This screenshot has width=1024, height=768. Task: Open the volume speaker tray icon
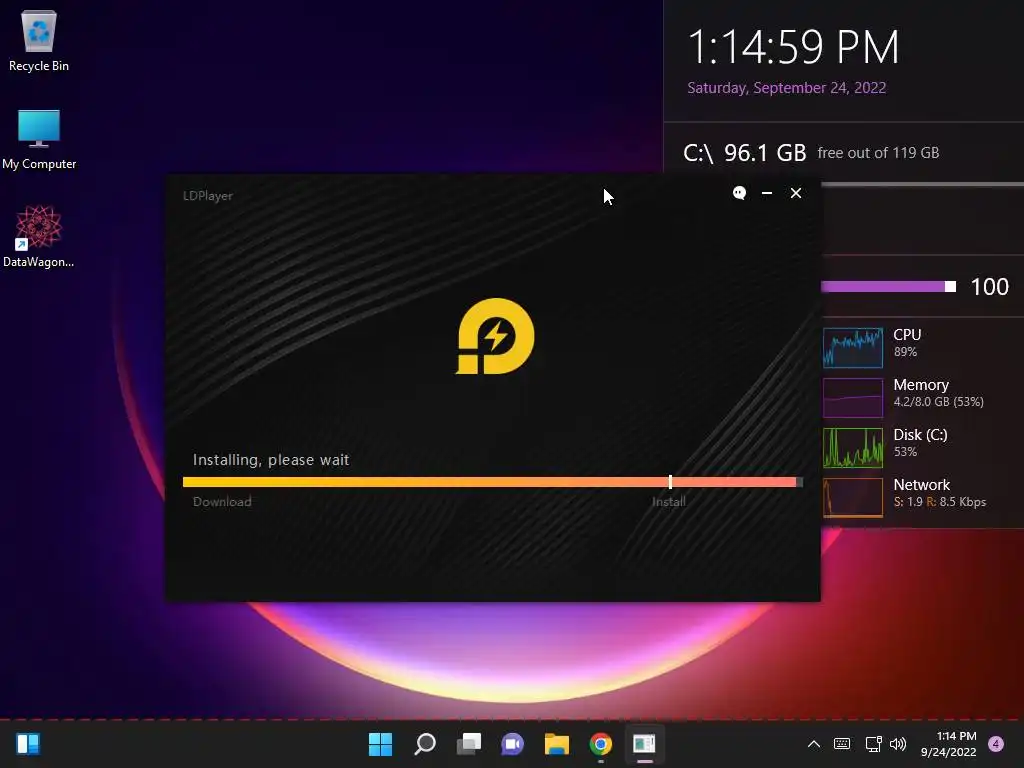899,744
